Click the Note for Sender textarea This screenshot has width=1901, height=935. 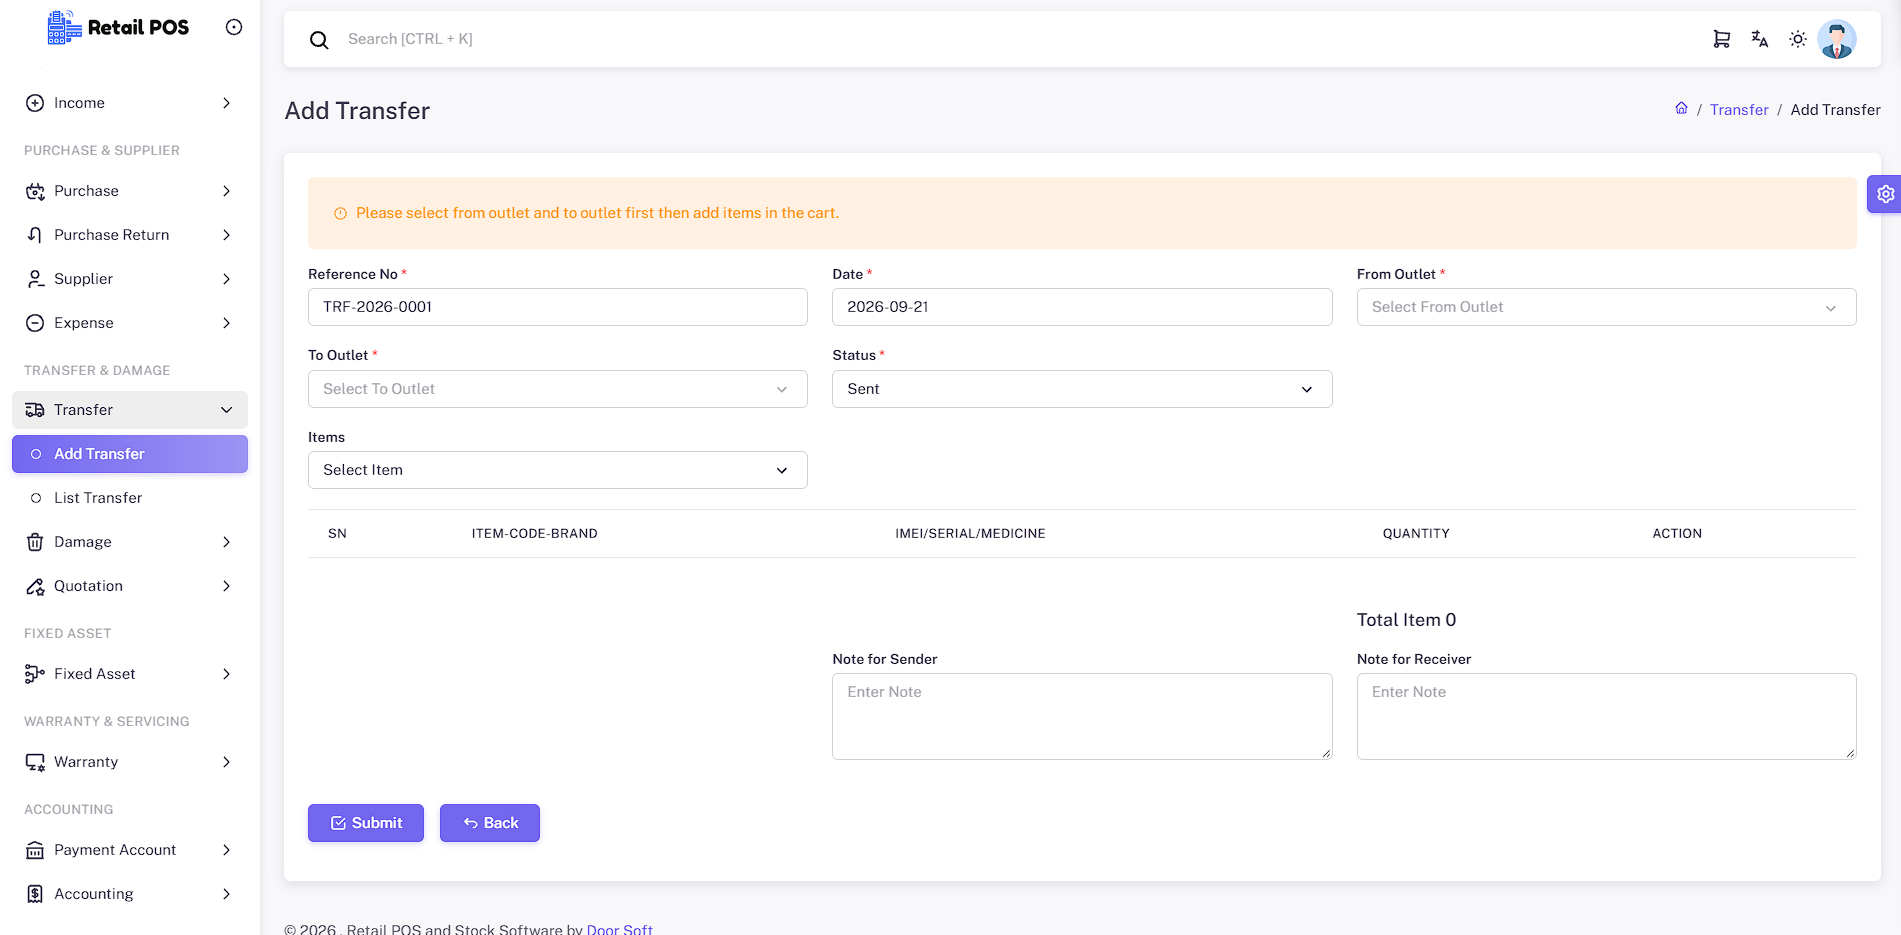click(1082, 716)
